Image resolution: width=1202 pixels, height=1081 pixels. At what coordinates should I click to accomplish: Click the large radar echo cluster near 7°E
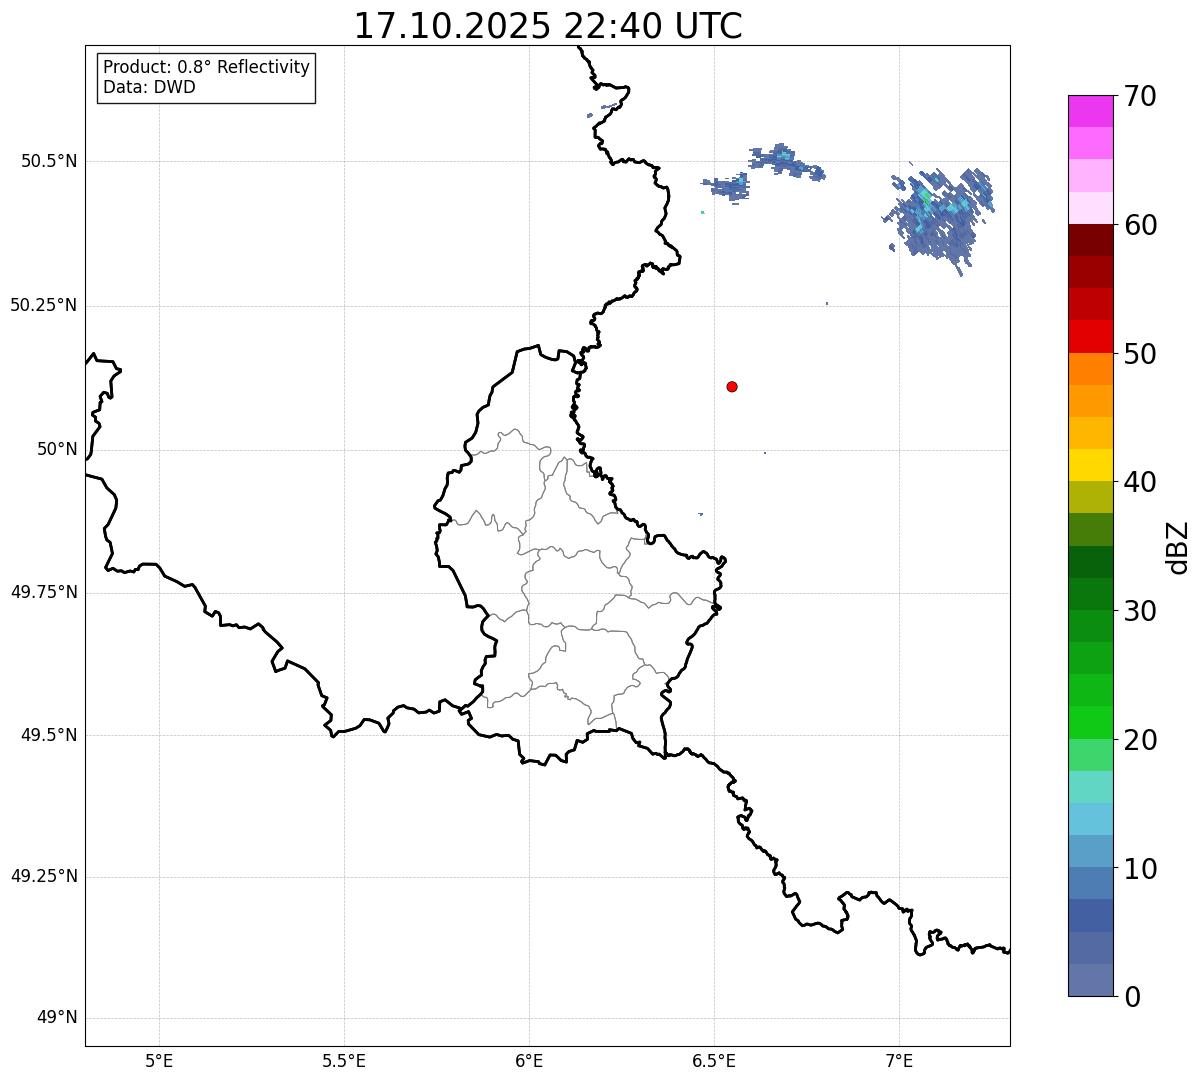(x=938, y=218)
